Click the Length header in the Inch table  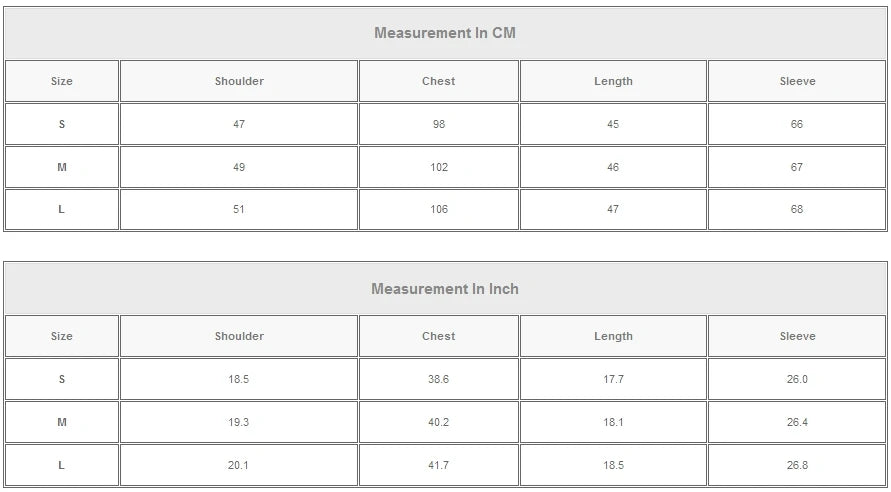coord(613,337)
